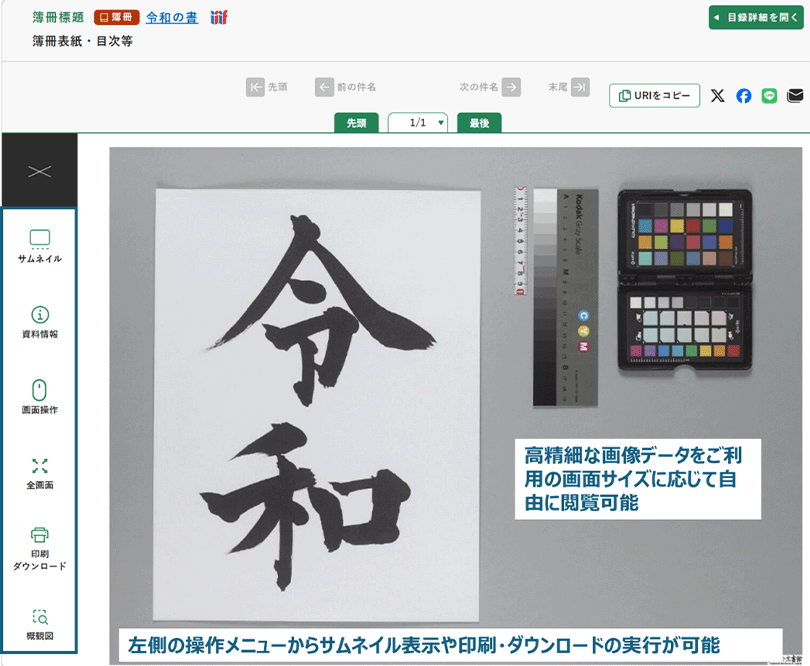The height and width of the screenshot is (666, 810).
Task: Click the URIをコピー button
Action: coord(654,96)
